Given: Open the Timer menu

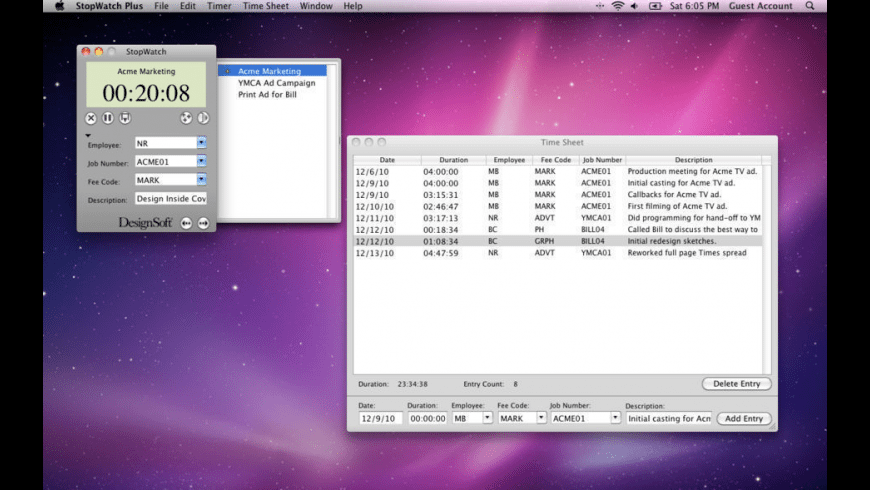Looking at the screenshot, I should [219, 6].
